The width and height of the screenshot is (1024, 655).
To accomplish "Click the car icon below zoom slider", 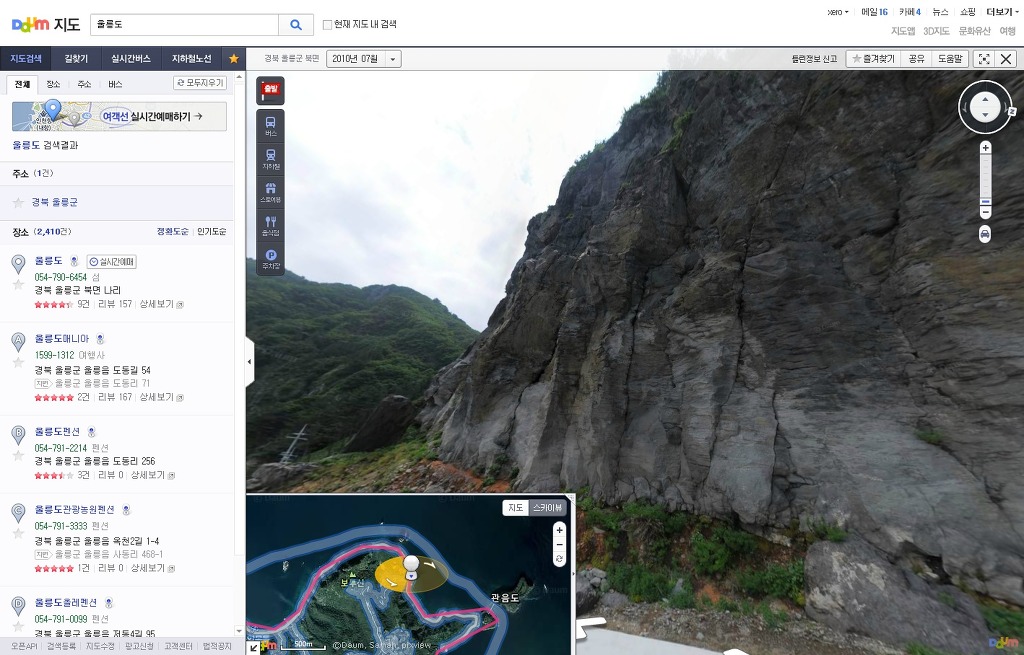I will pyautogui.click(x=985, y=234).
